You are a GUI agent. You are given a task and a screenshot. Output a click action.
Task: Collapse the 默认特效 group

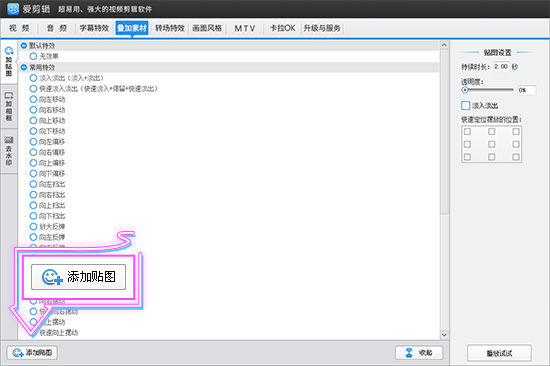[x=24, y=45]
